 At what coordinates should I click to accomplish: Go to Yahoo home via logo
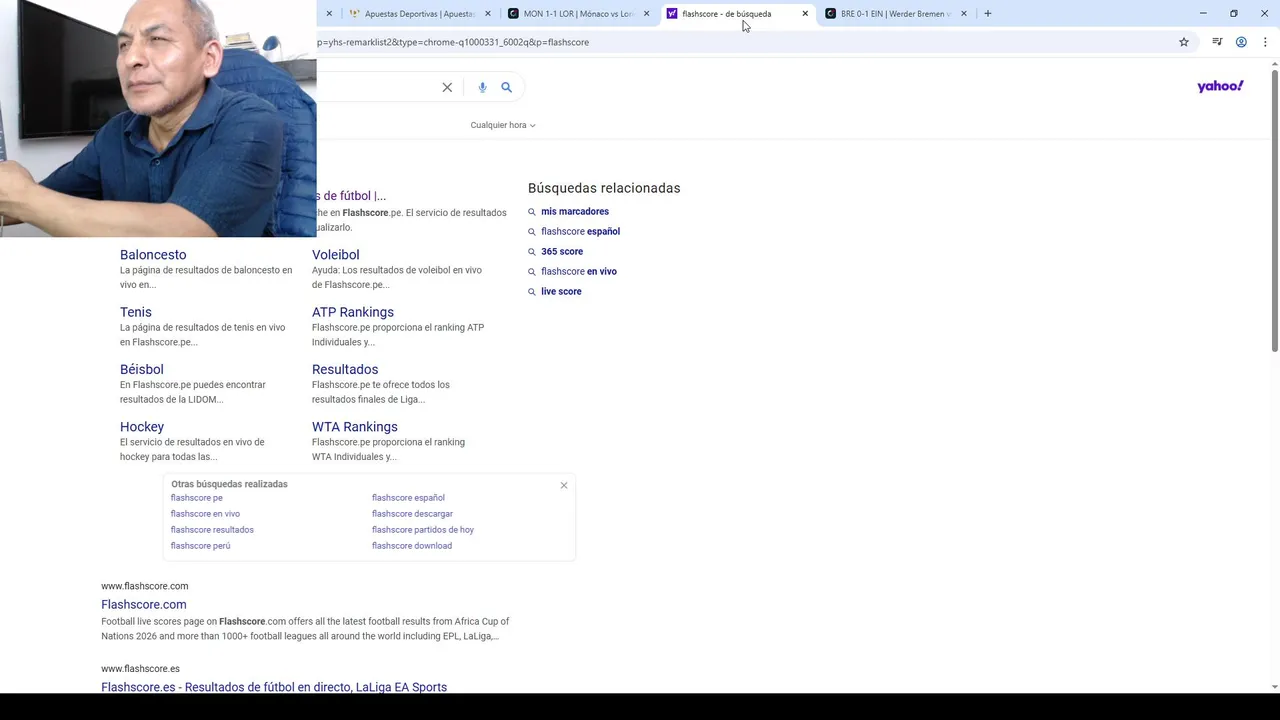pos(1220,86)
